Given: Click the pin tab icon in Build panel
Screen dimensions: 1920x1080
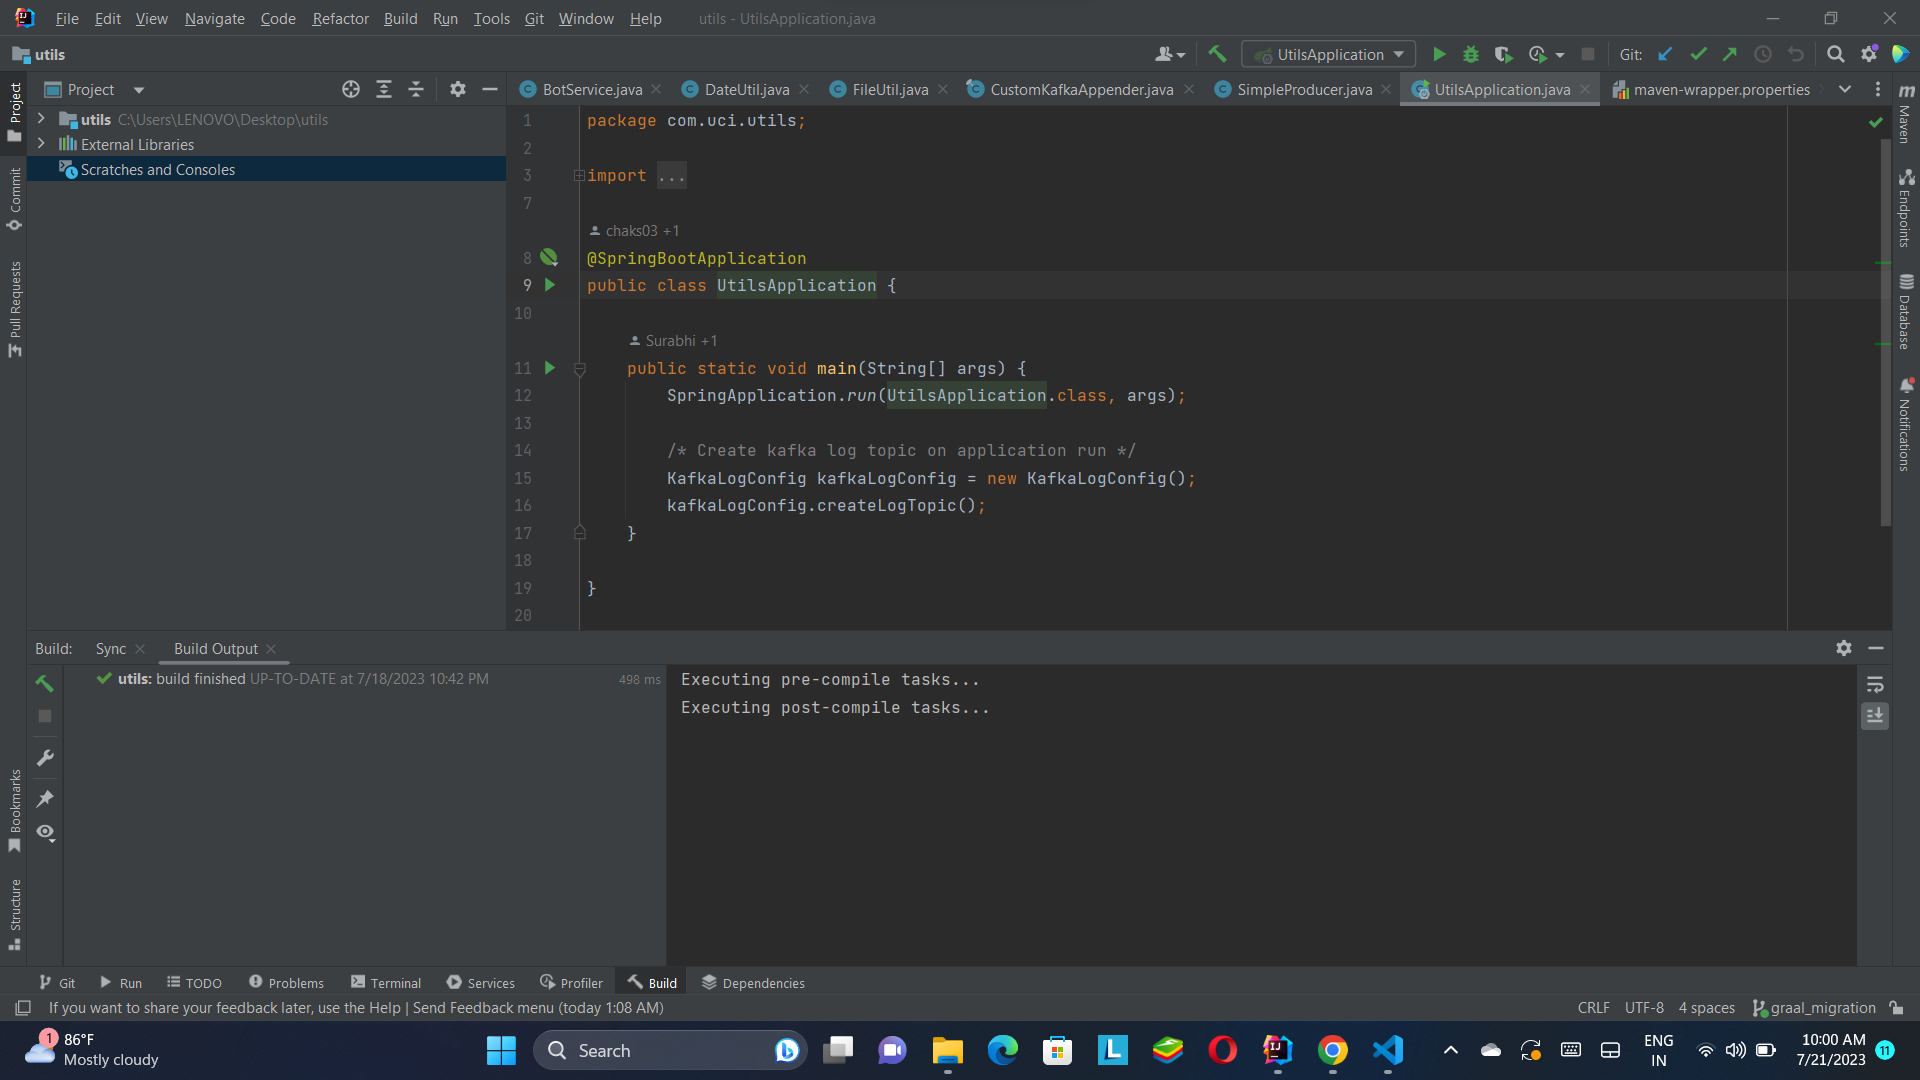Looking at the screenshot, I should 45,799.
